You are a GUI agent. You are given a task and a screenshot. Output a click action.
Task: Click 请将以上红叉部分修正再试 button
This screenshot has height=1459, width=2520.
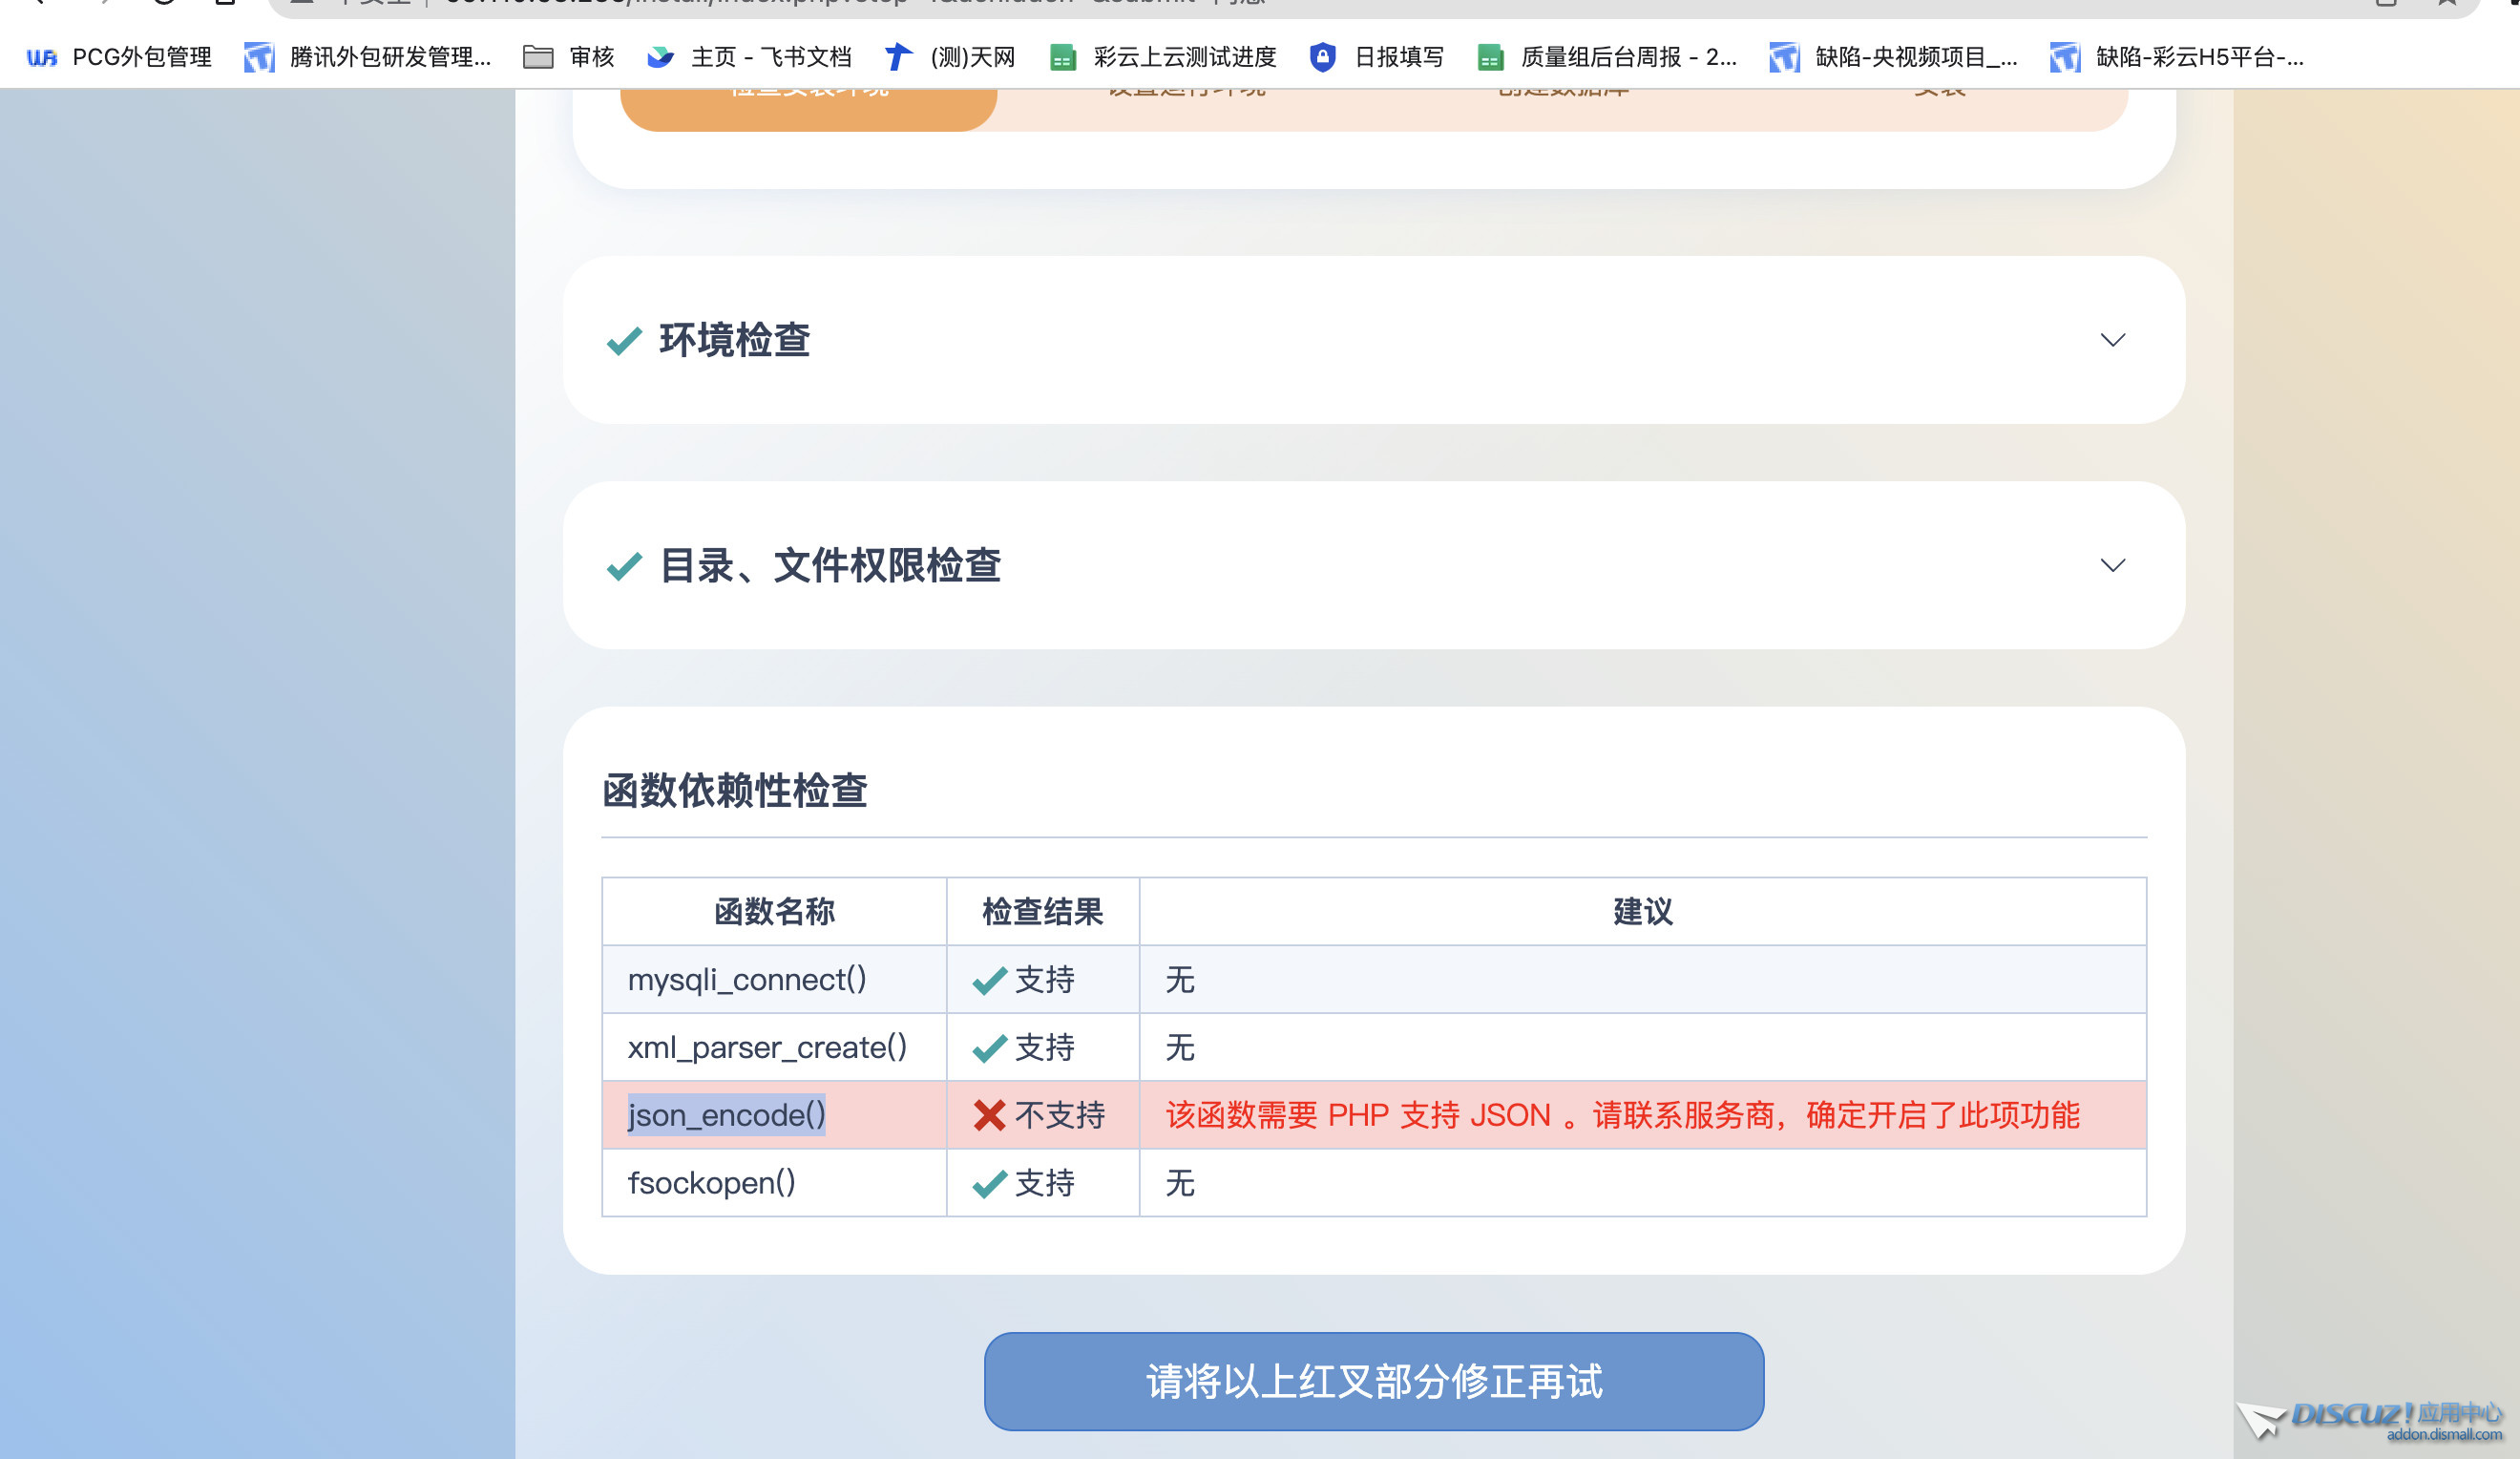pyautogui.click(x=1373, y=1381)
